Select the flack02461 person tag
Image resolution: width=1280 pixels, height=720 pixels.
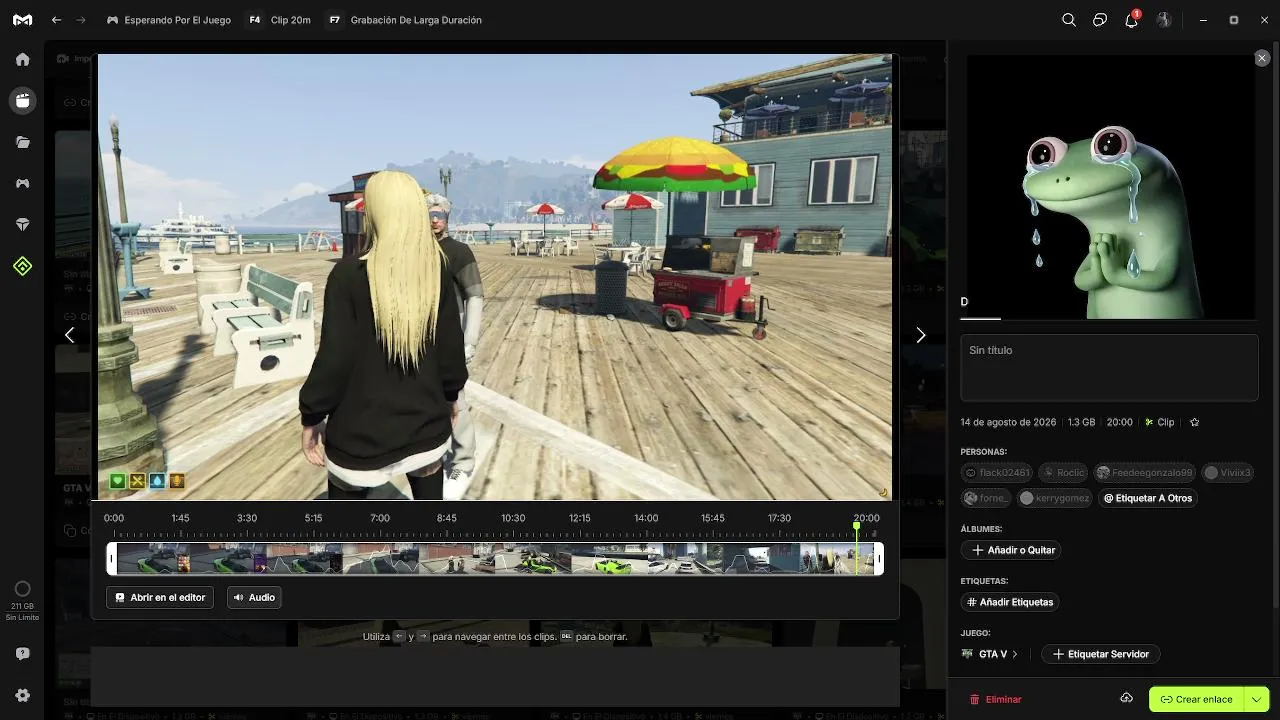pos(996,473)
